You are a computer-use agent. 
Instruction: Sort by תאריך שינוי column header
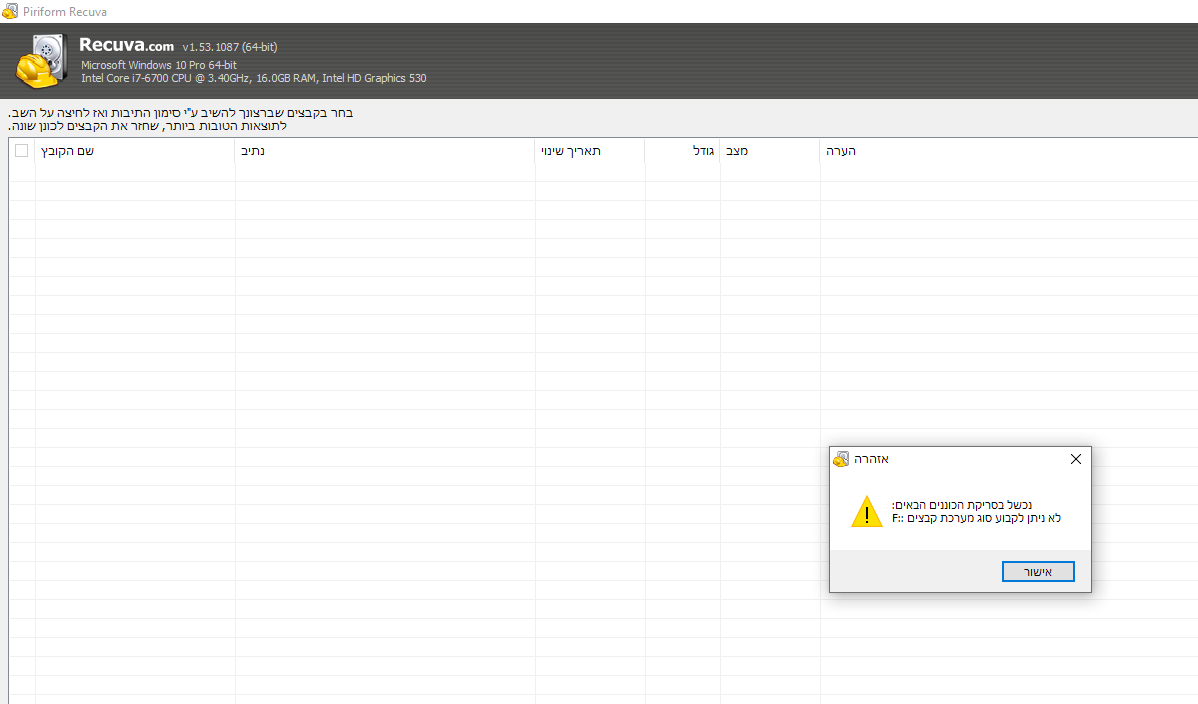click(x=590, y=151)
